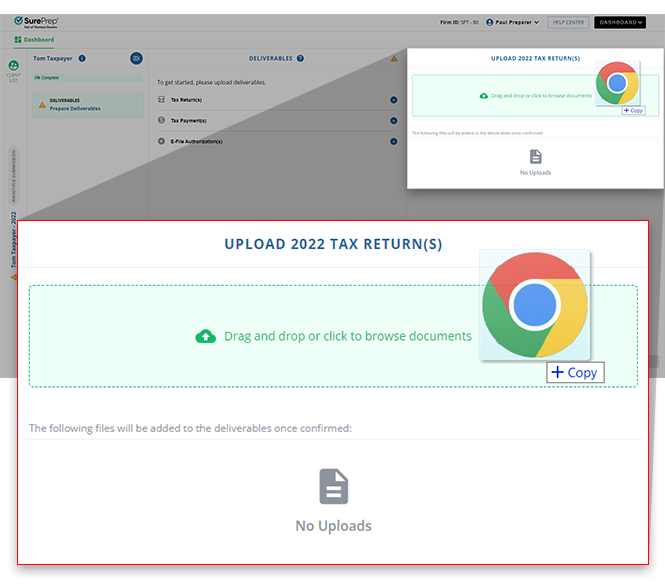Click the small UPLOAD 2022 TAX RETURN(S) heading
665x587 pixels.
point(535,59)
